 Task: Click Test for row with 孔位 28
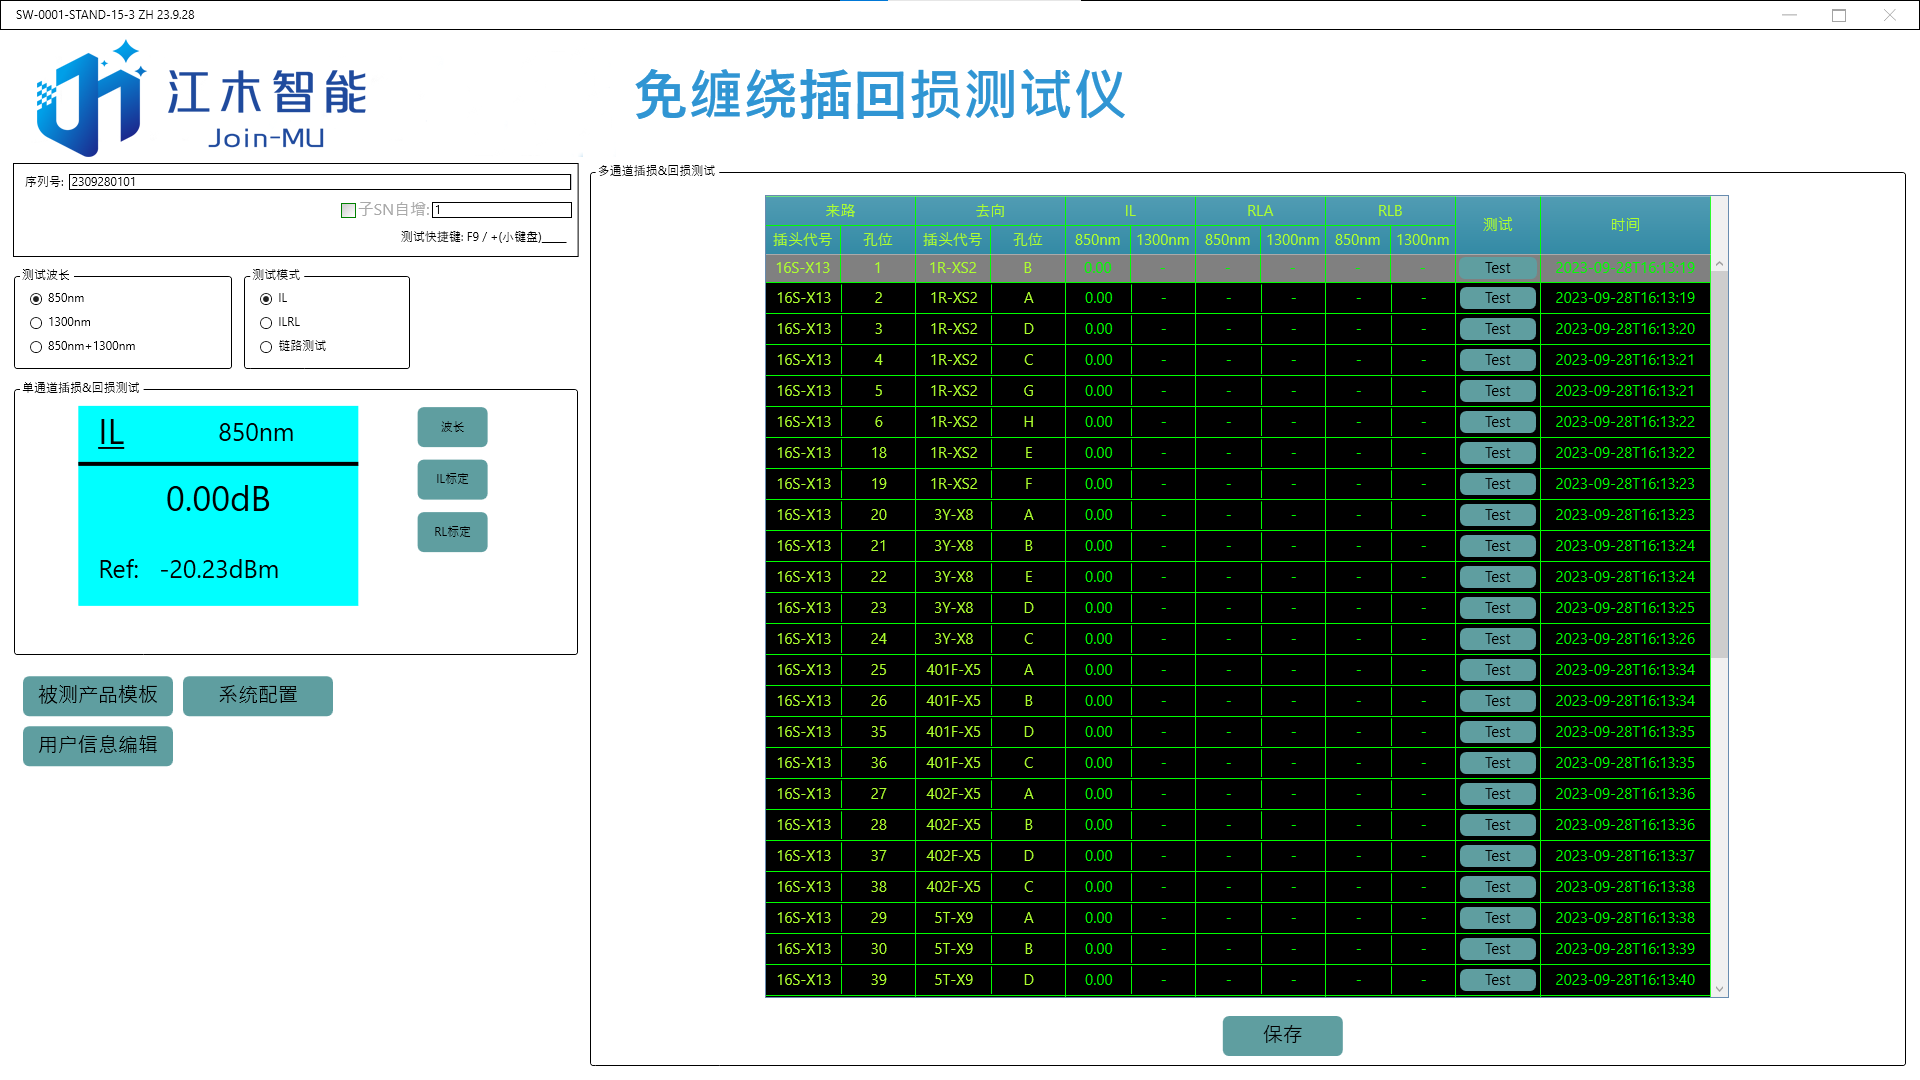click(x=1497, y=825)
